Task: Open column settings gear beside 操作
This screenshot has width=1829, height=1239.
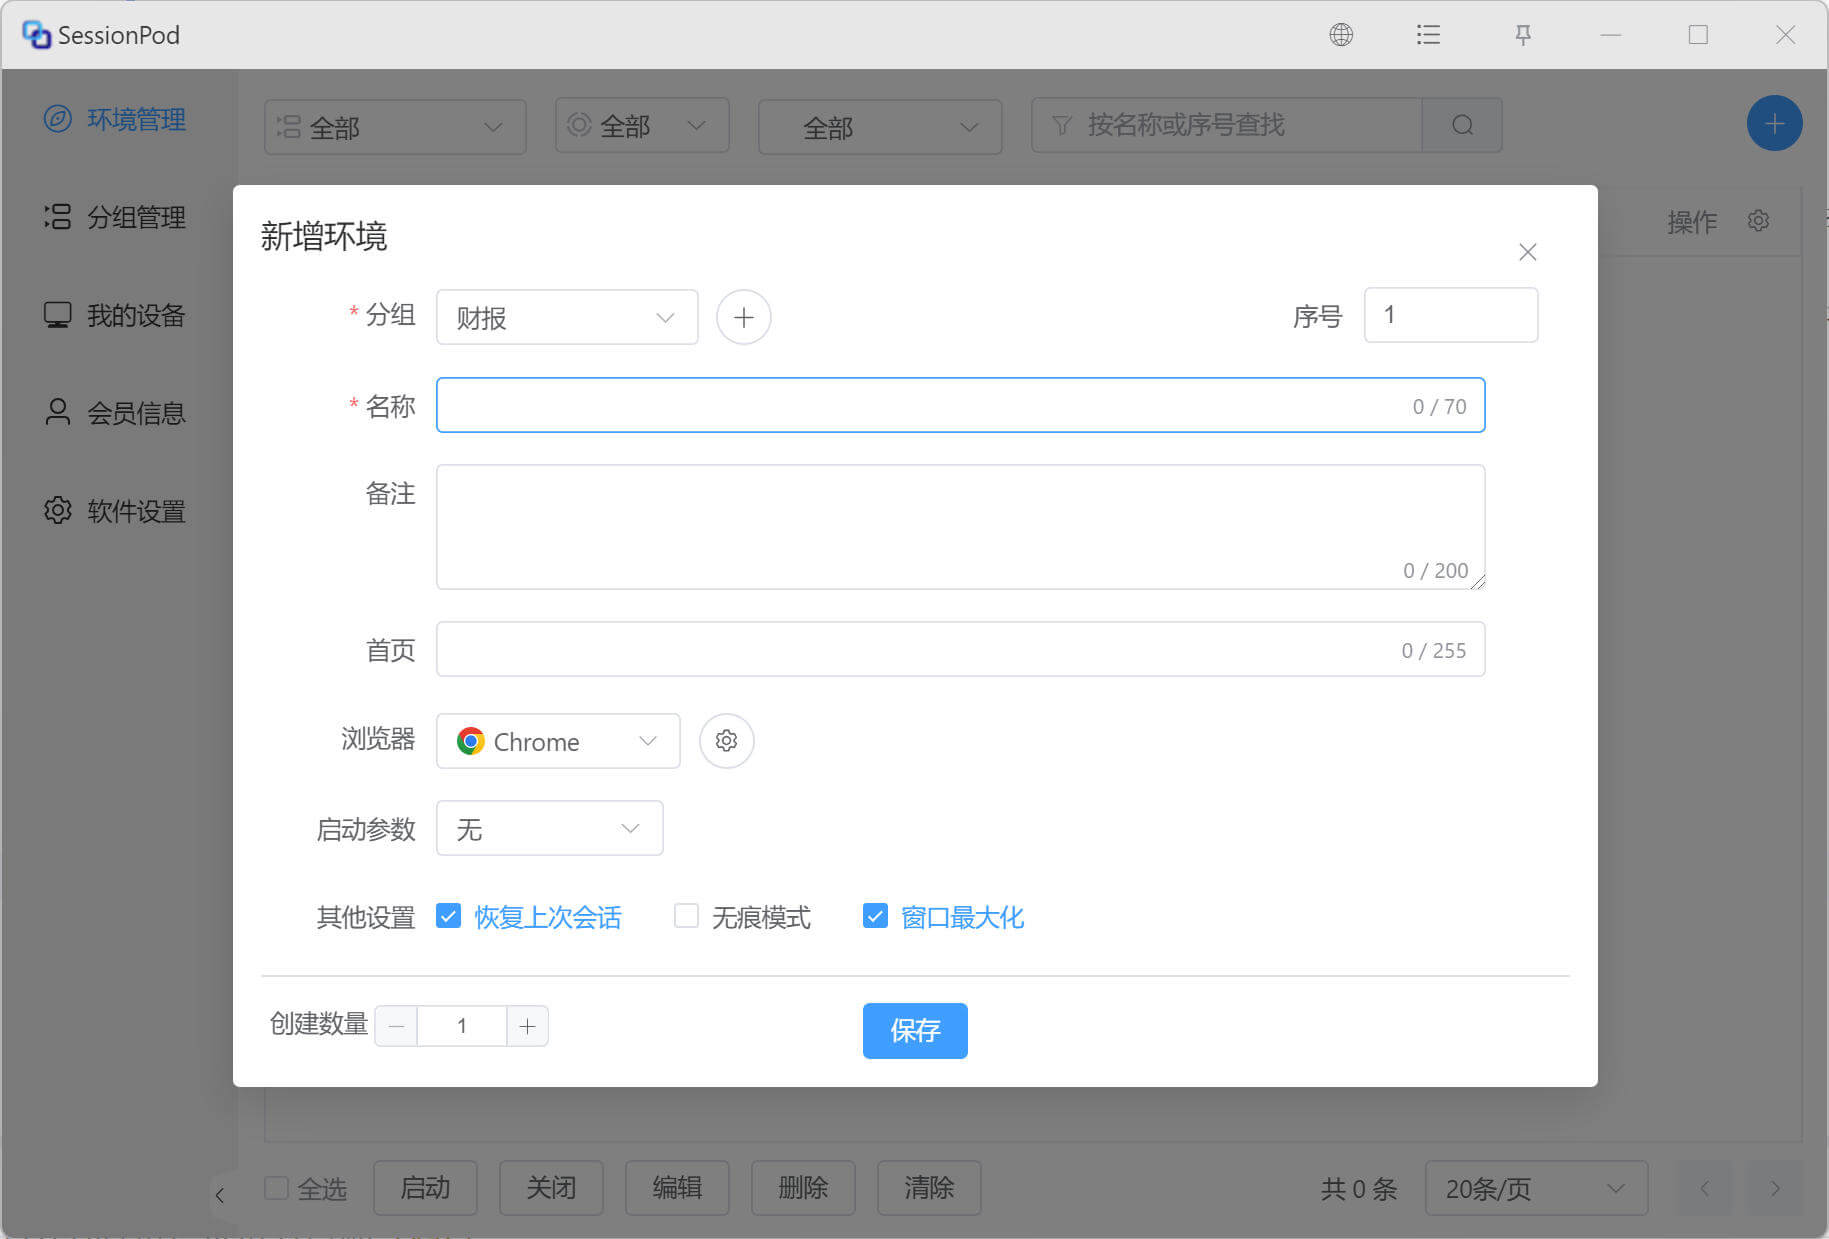Action: coord(1758,220)
